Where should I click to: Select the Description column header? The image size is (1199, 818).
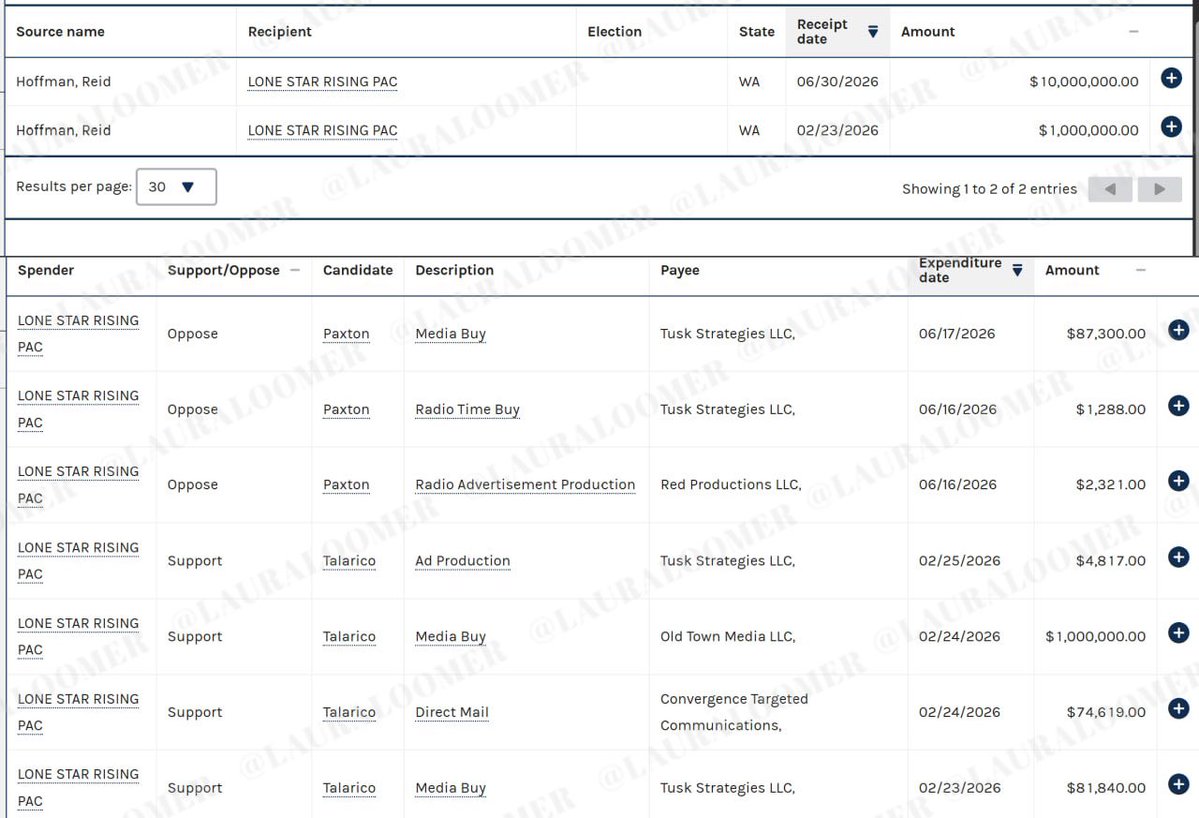pos(454,270)
